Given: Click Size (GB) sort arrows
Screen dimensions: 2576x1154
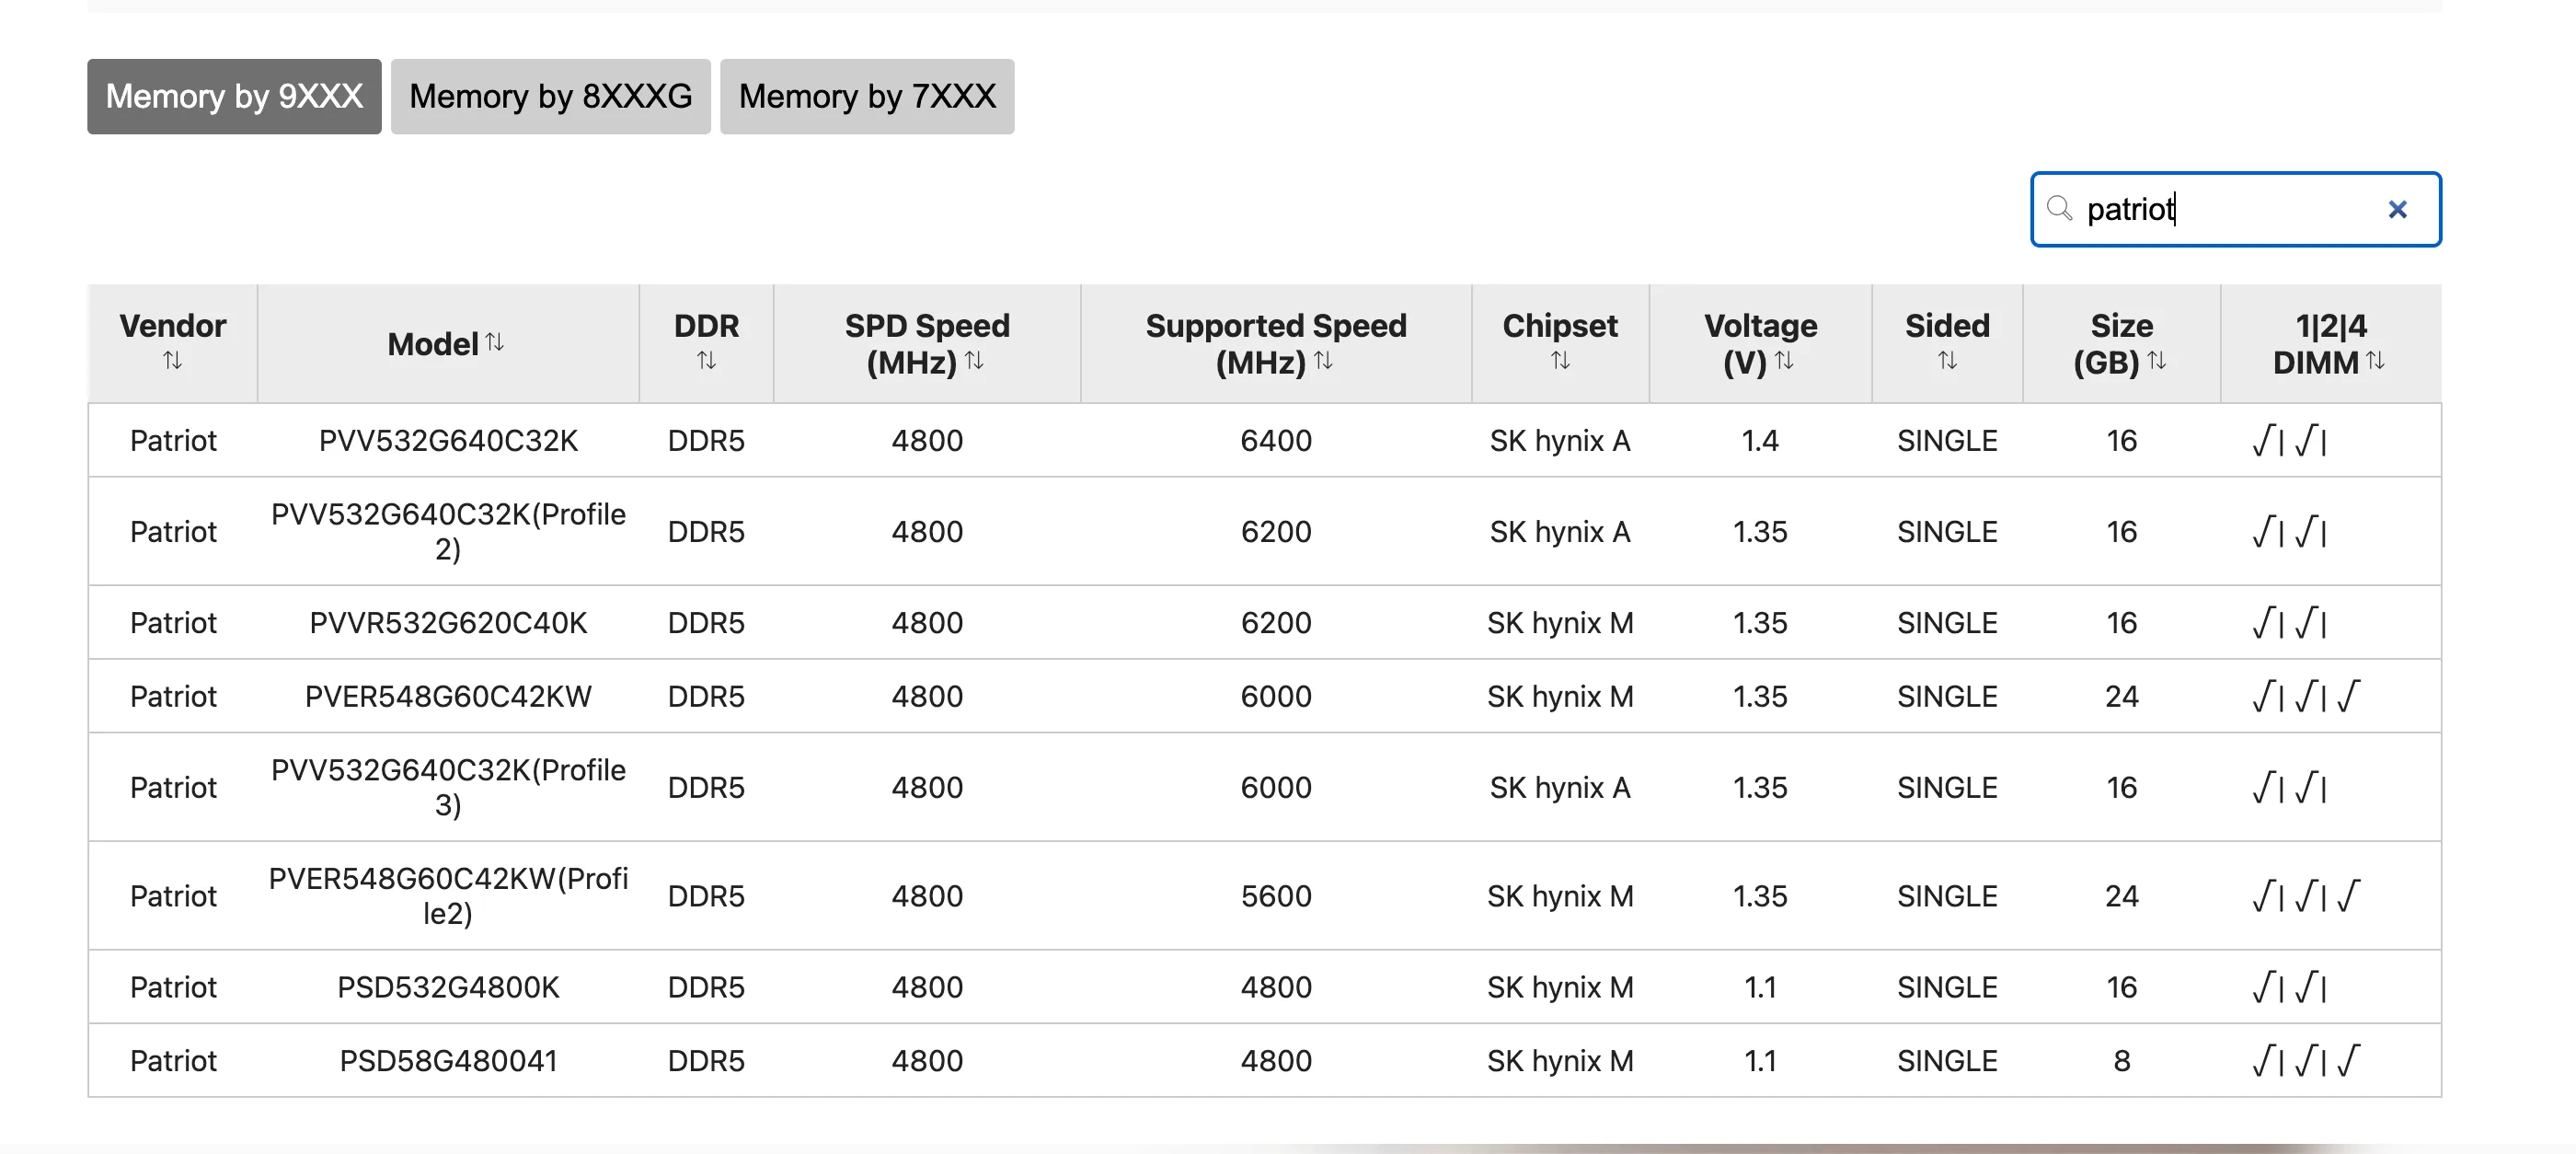Looking at the screenshot, I should [2157, 361].
